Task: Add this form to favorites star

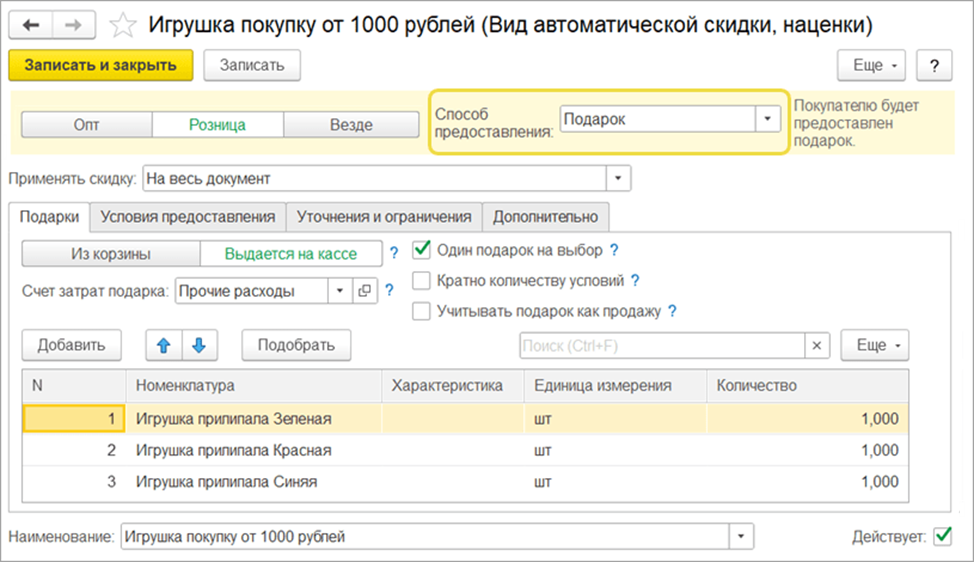Action: pyautogui.click(x=122, y=24)
